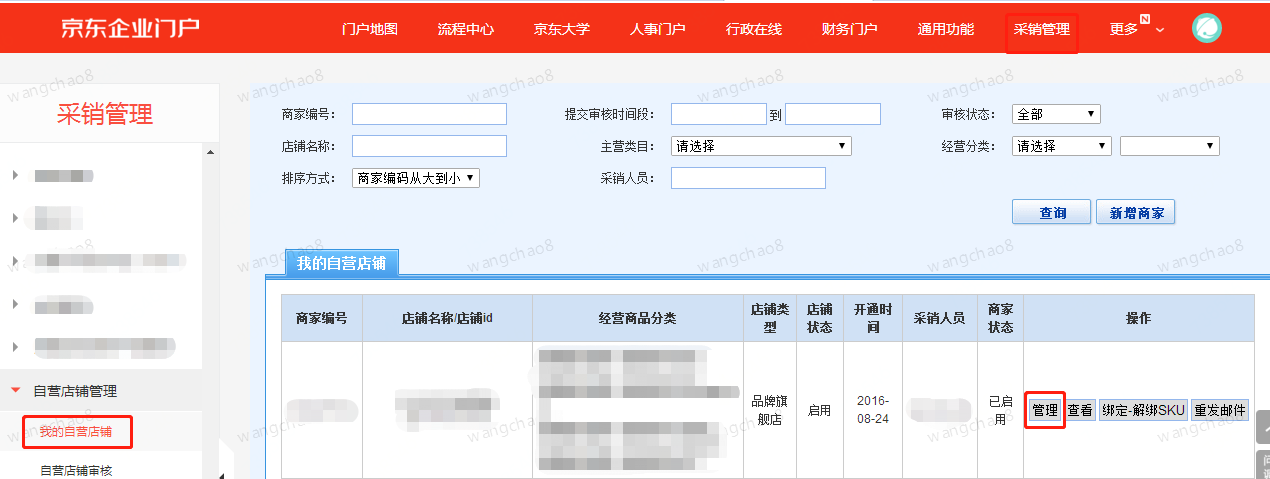Open 我的自营店铺 in the sidebar
Image resolution: width=1270 pixels, height=479 pixels.
tap(76, 432)
